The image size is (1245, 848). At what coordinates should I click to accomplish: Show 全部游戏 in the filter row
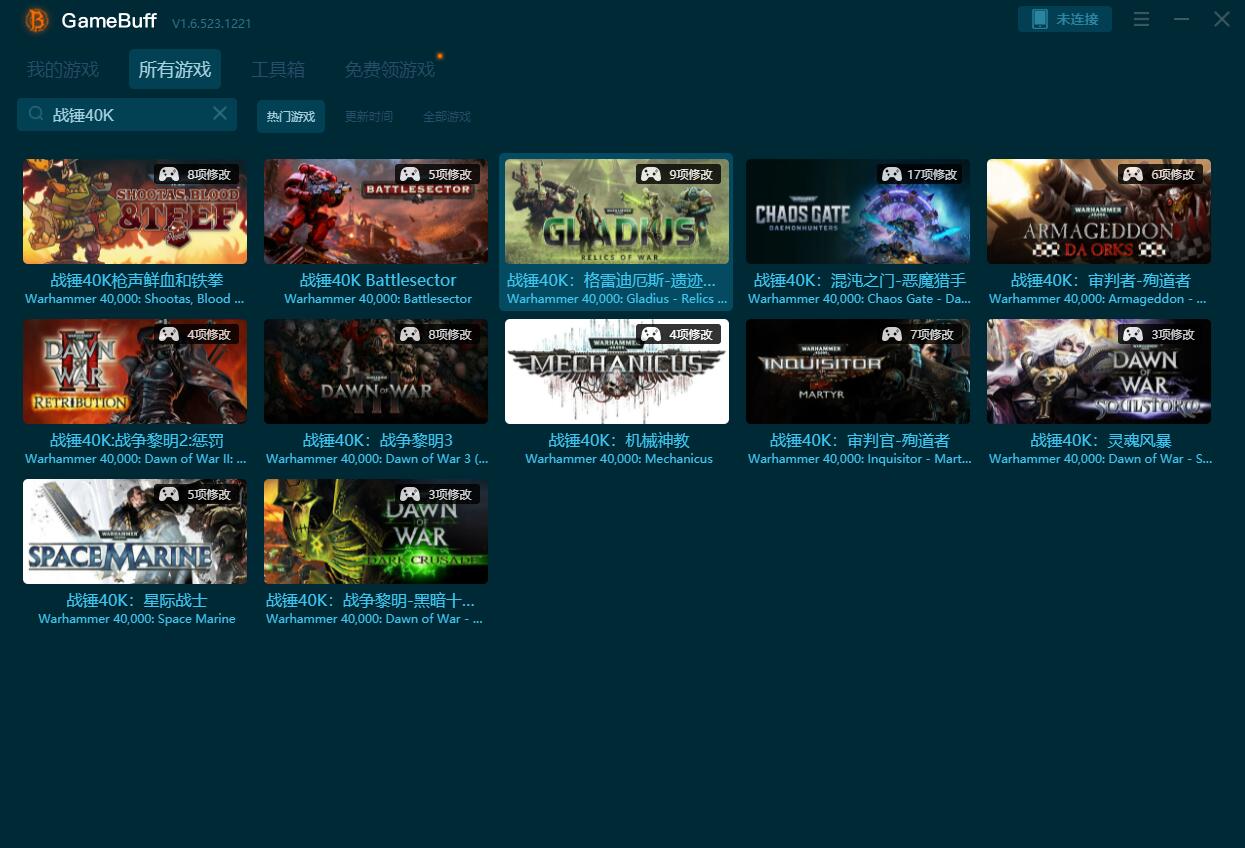447,116
